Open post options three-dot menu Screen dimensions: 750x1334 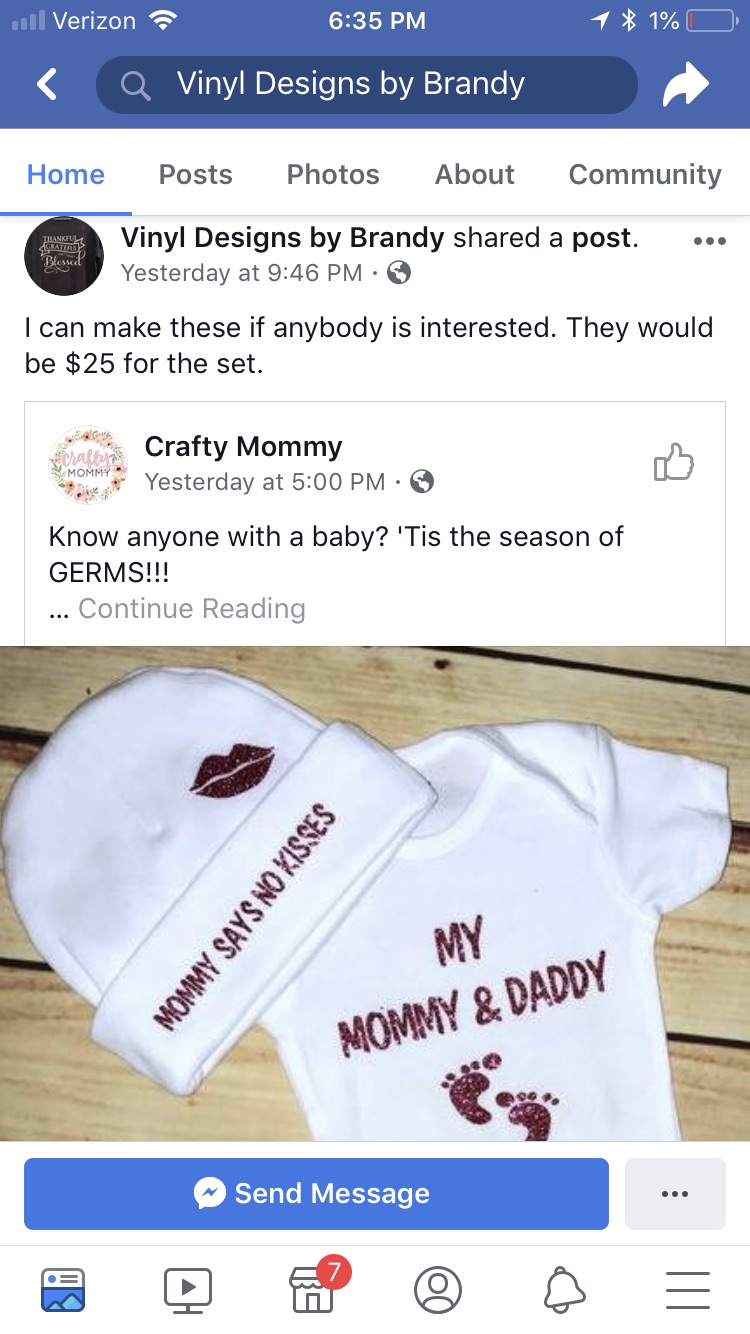709,241
